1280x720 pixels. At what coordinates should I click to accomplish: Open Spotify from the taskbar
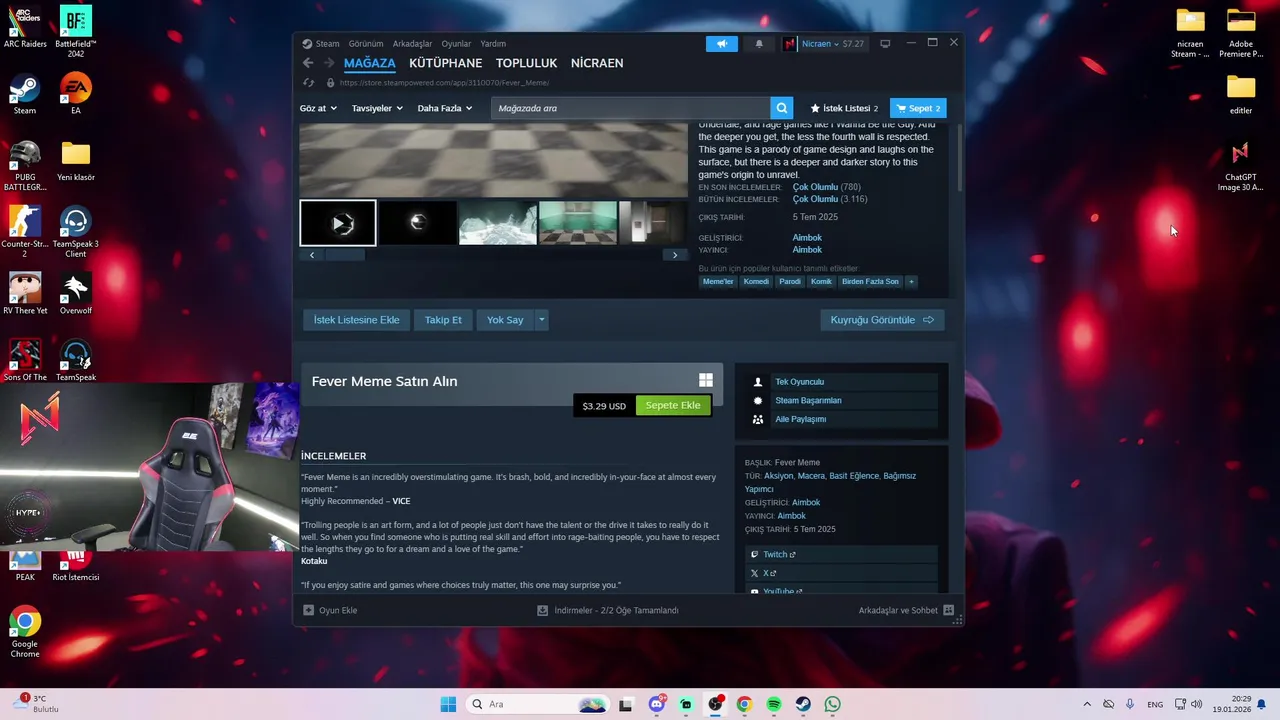[x=774, y=705]
